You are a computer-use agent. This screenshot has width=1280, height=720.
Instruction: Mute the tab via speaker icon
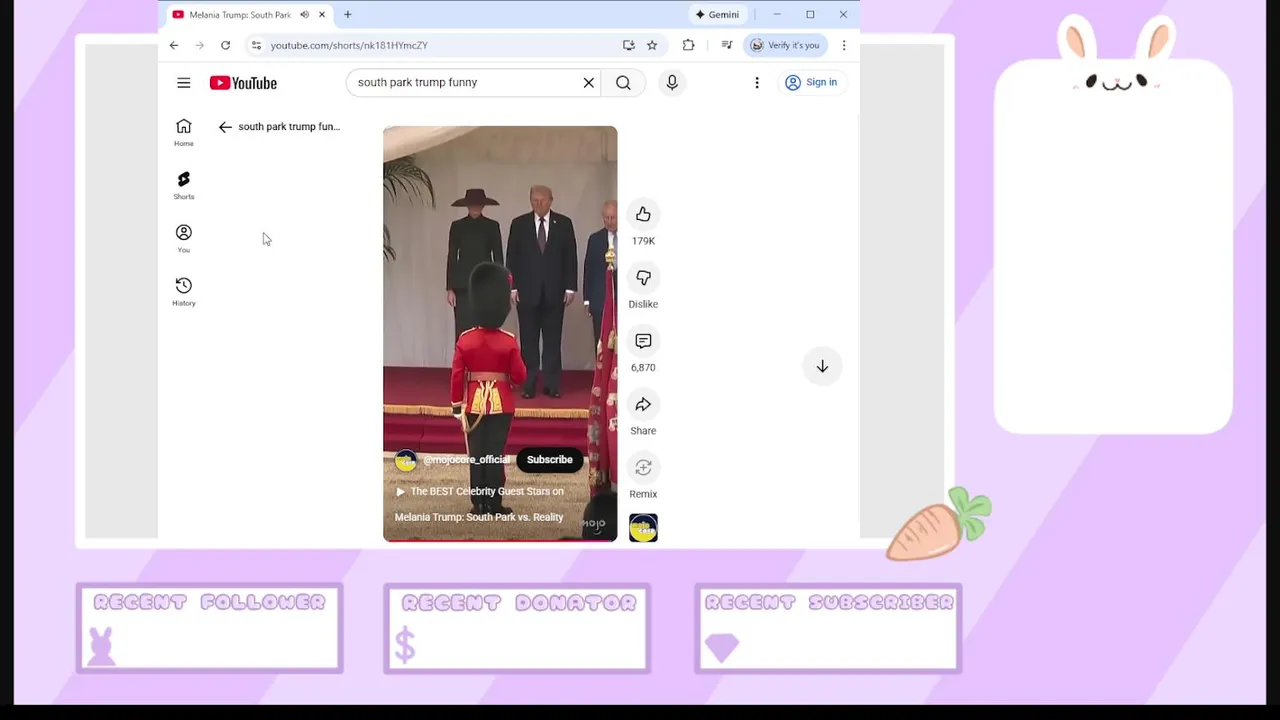(304, 15)
